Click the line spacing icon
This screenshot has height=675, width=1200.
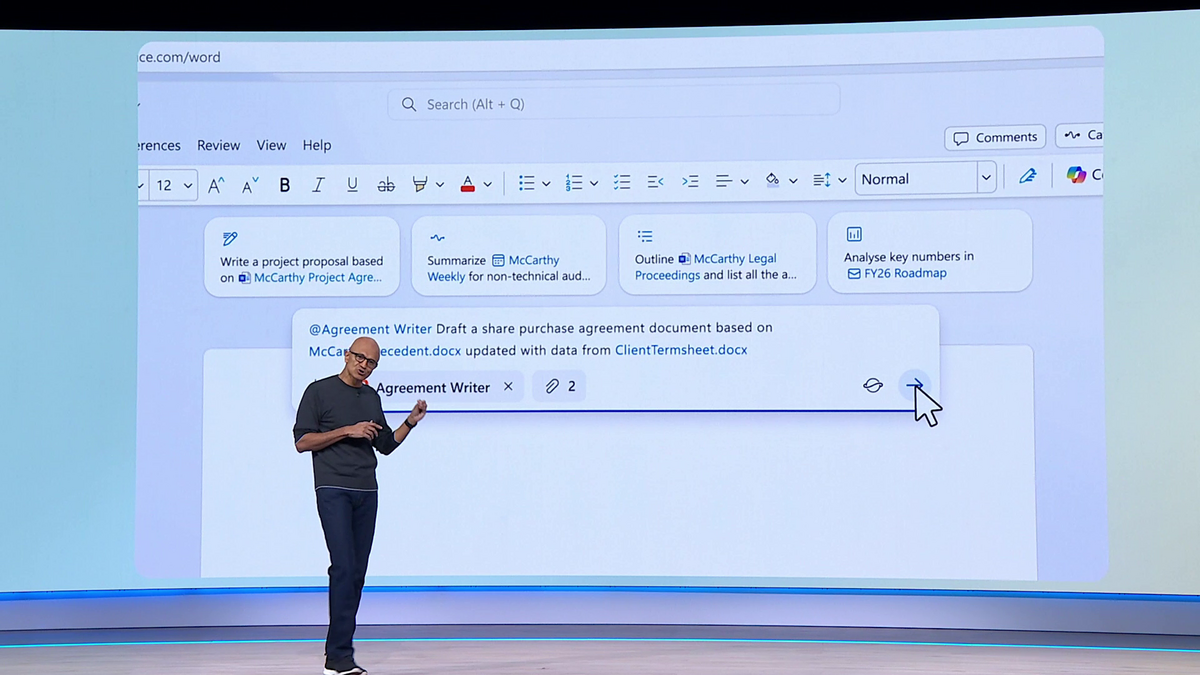click(x=822, y=180)
